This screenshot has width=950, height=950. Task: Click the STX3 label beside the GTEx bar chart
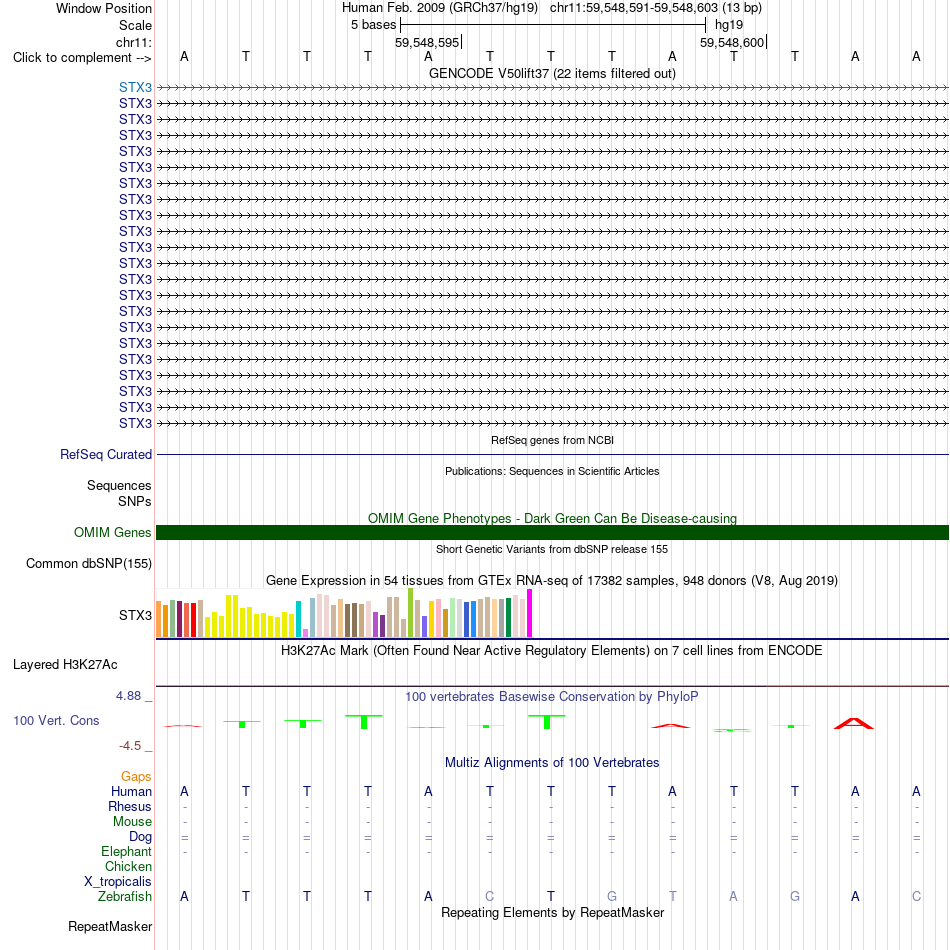tap(135, 616)
